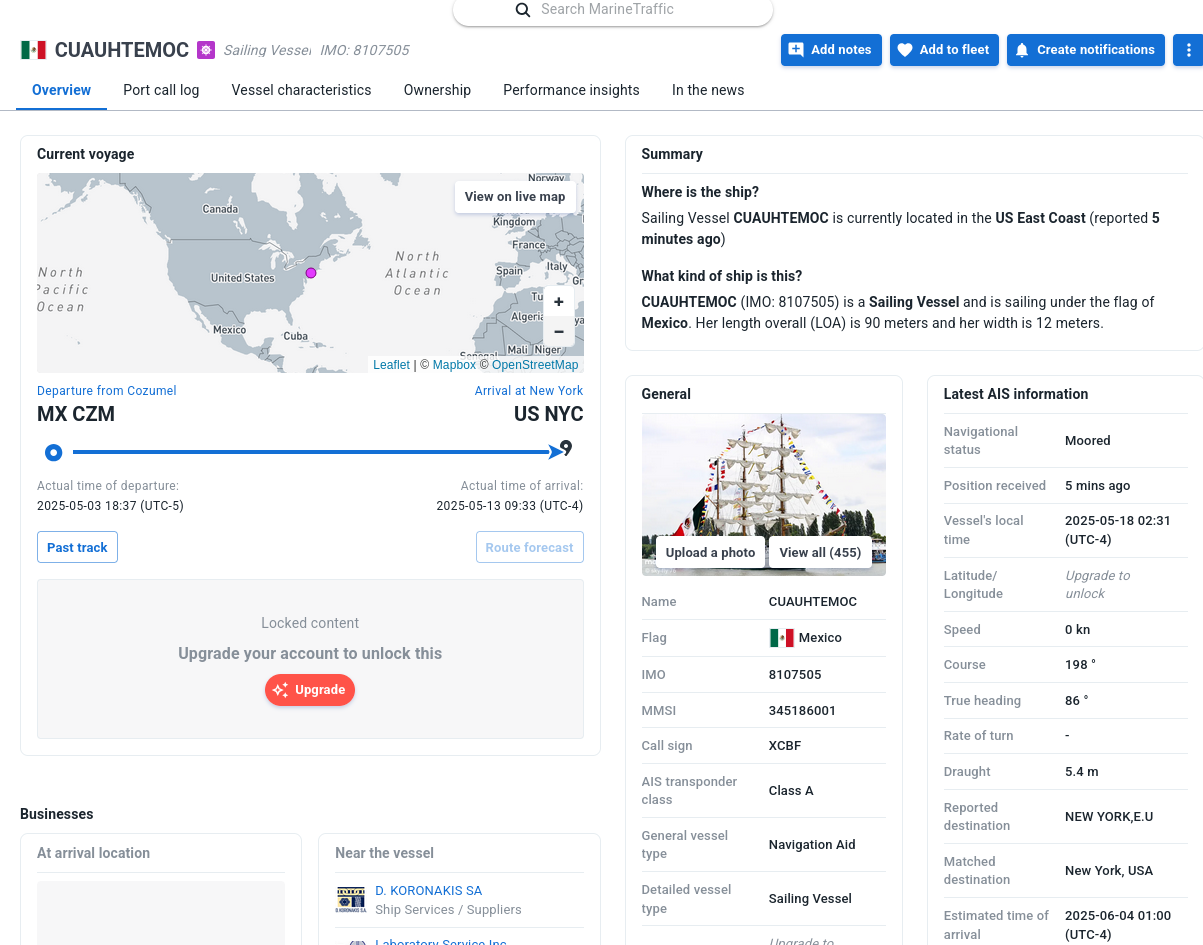Screen dimensions: 1203x945
Task: Upload a photo of the vessel
Action: (710, 553)
